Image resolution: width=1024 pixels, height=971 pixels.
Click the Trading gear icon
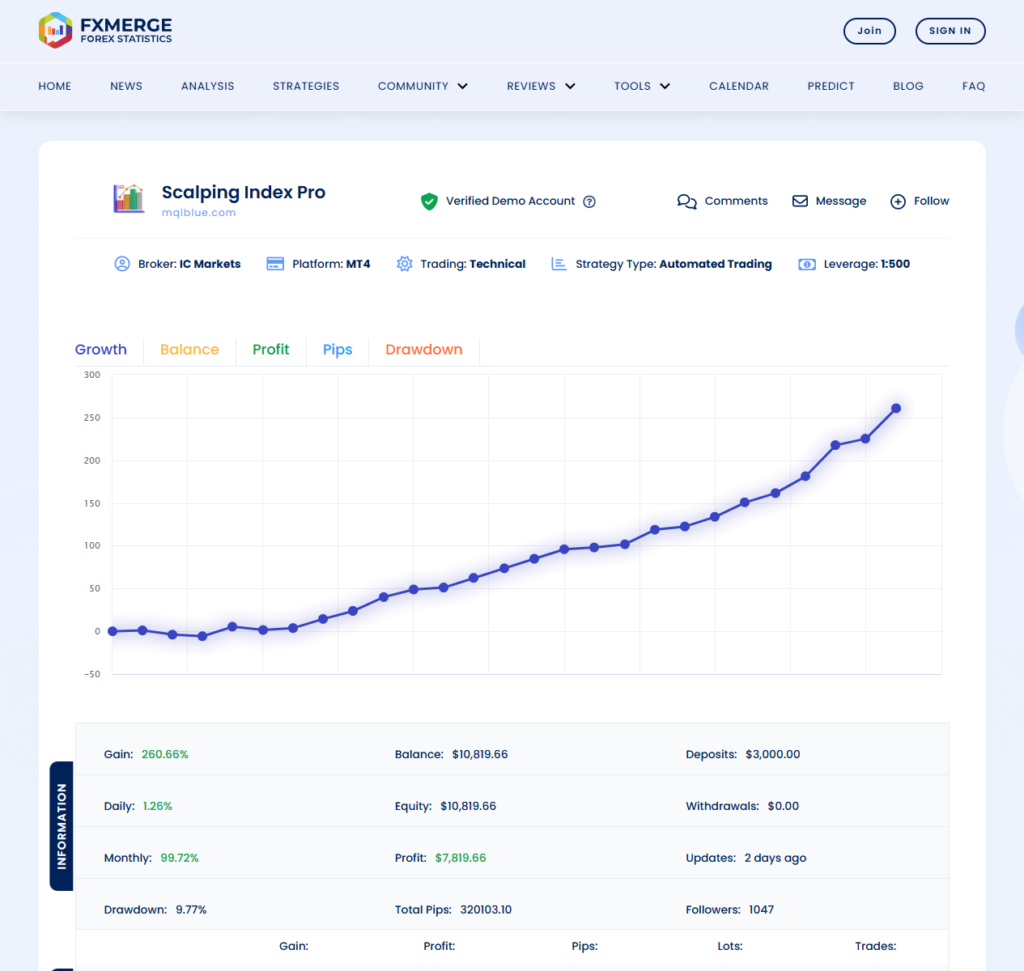tap(404, 264)
